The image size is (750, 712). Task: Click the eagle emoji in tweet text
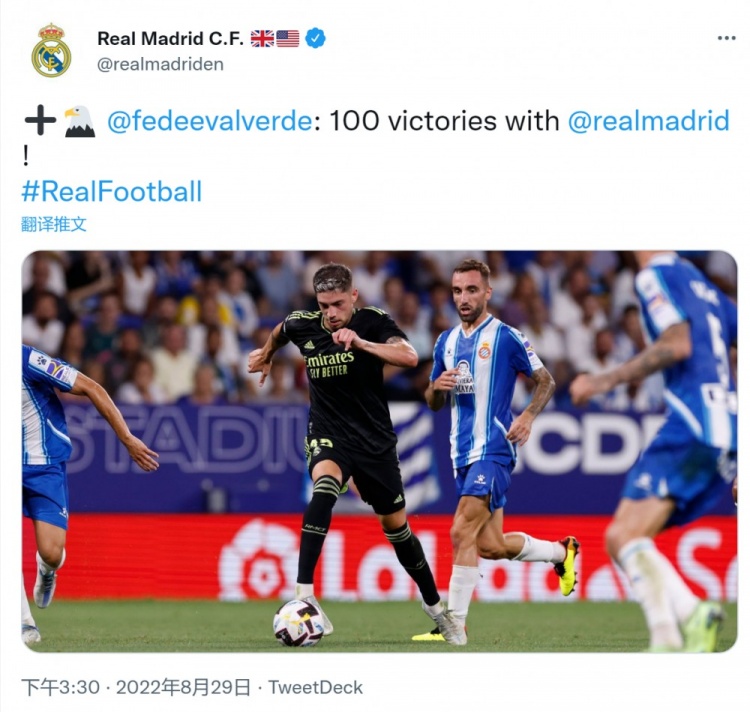pos(79,121)
